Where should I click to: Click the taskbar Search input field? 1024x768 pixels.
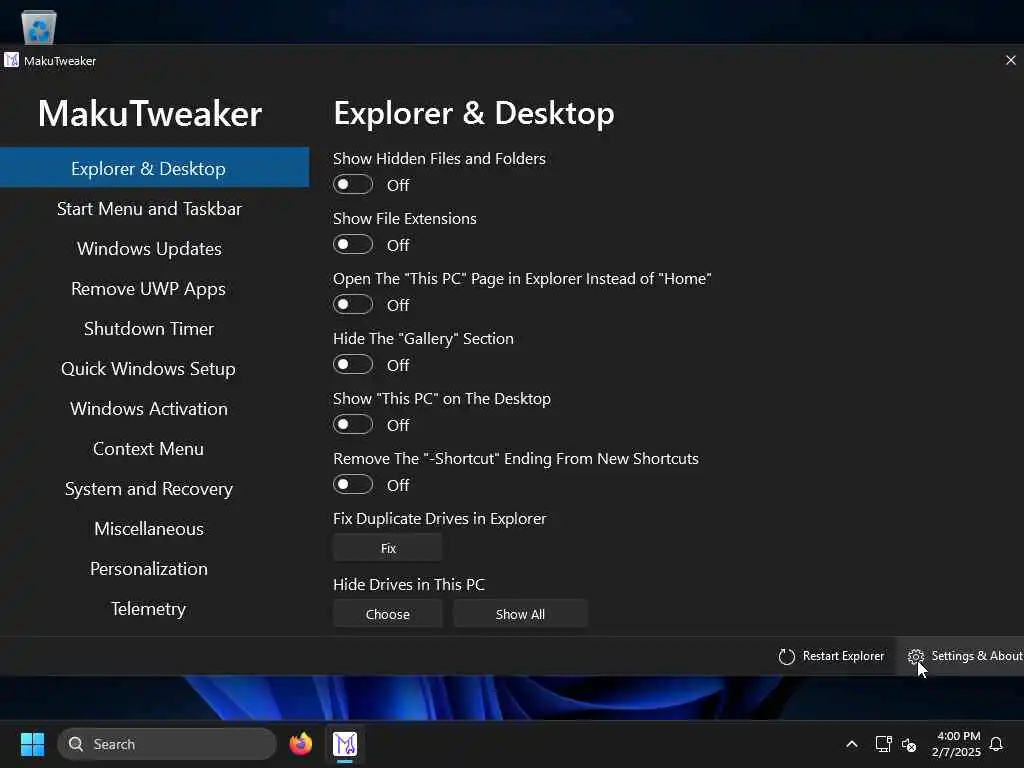pyautogui.click(x=167, y=744)
